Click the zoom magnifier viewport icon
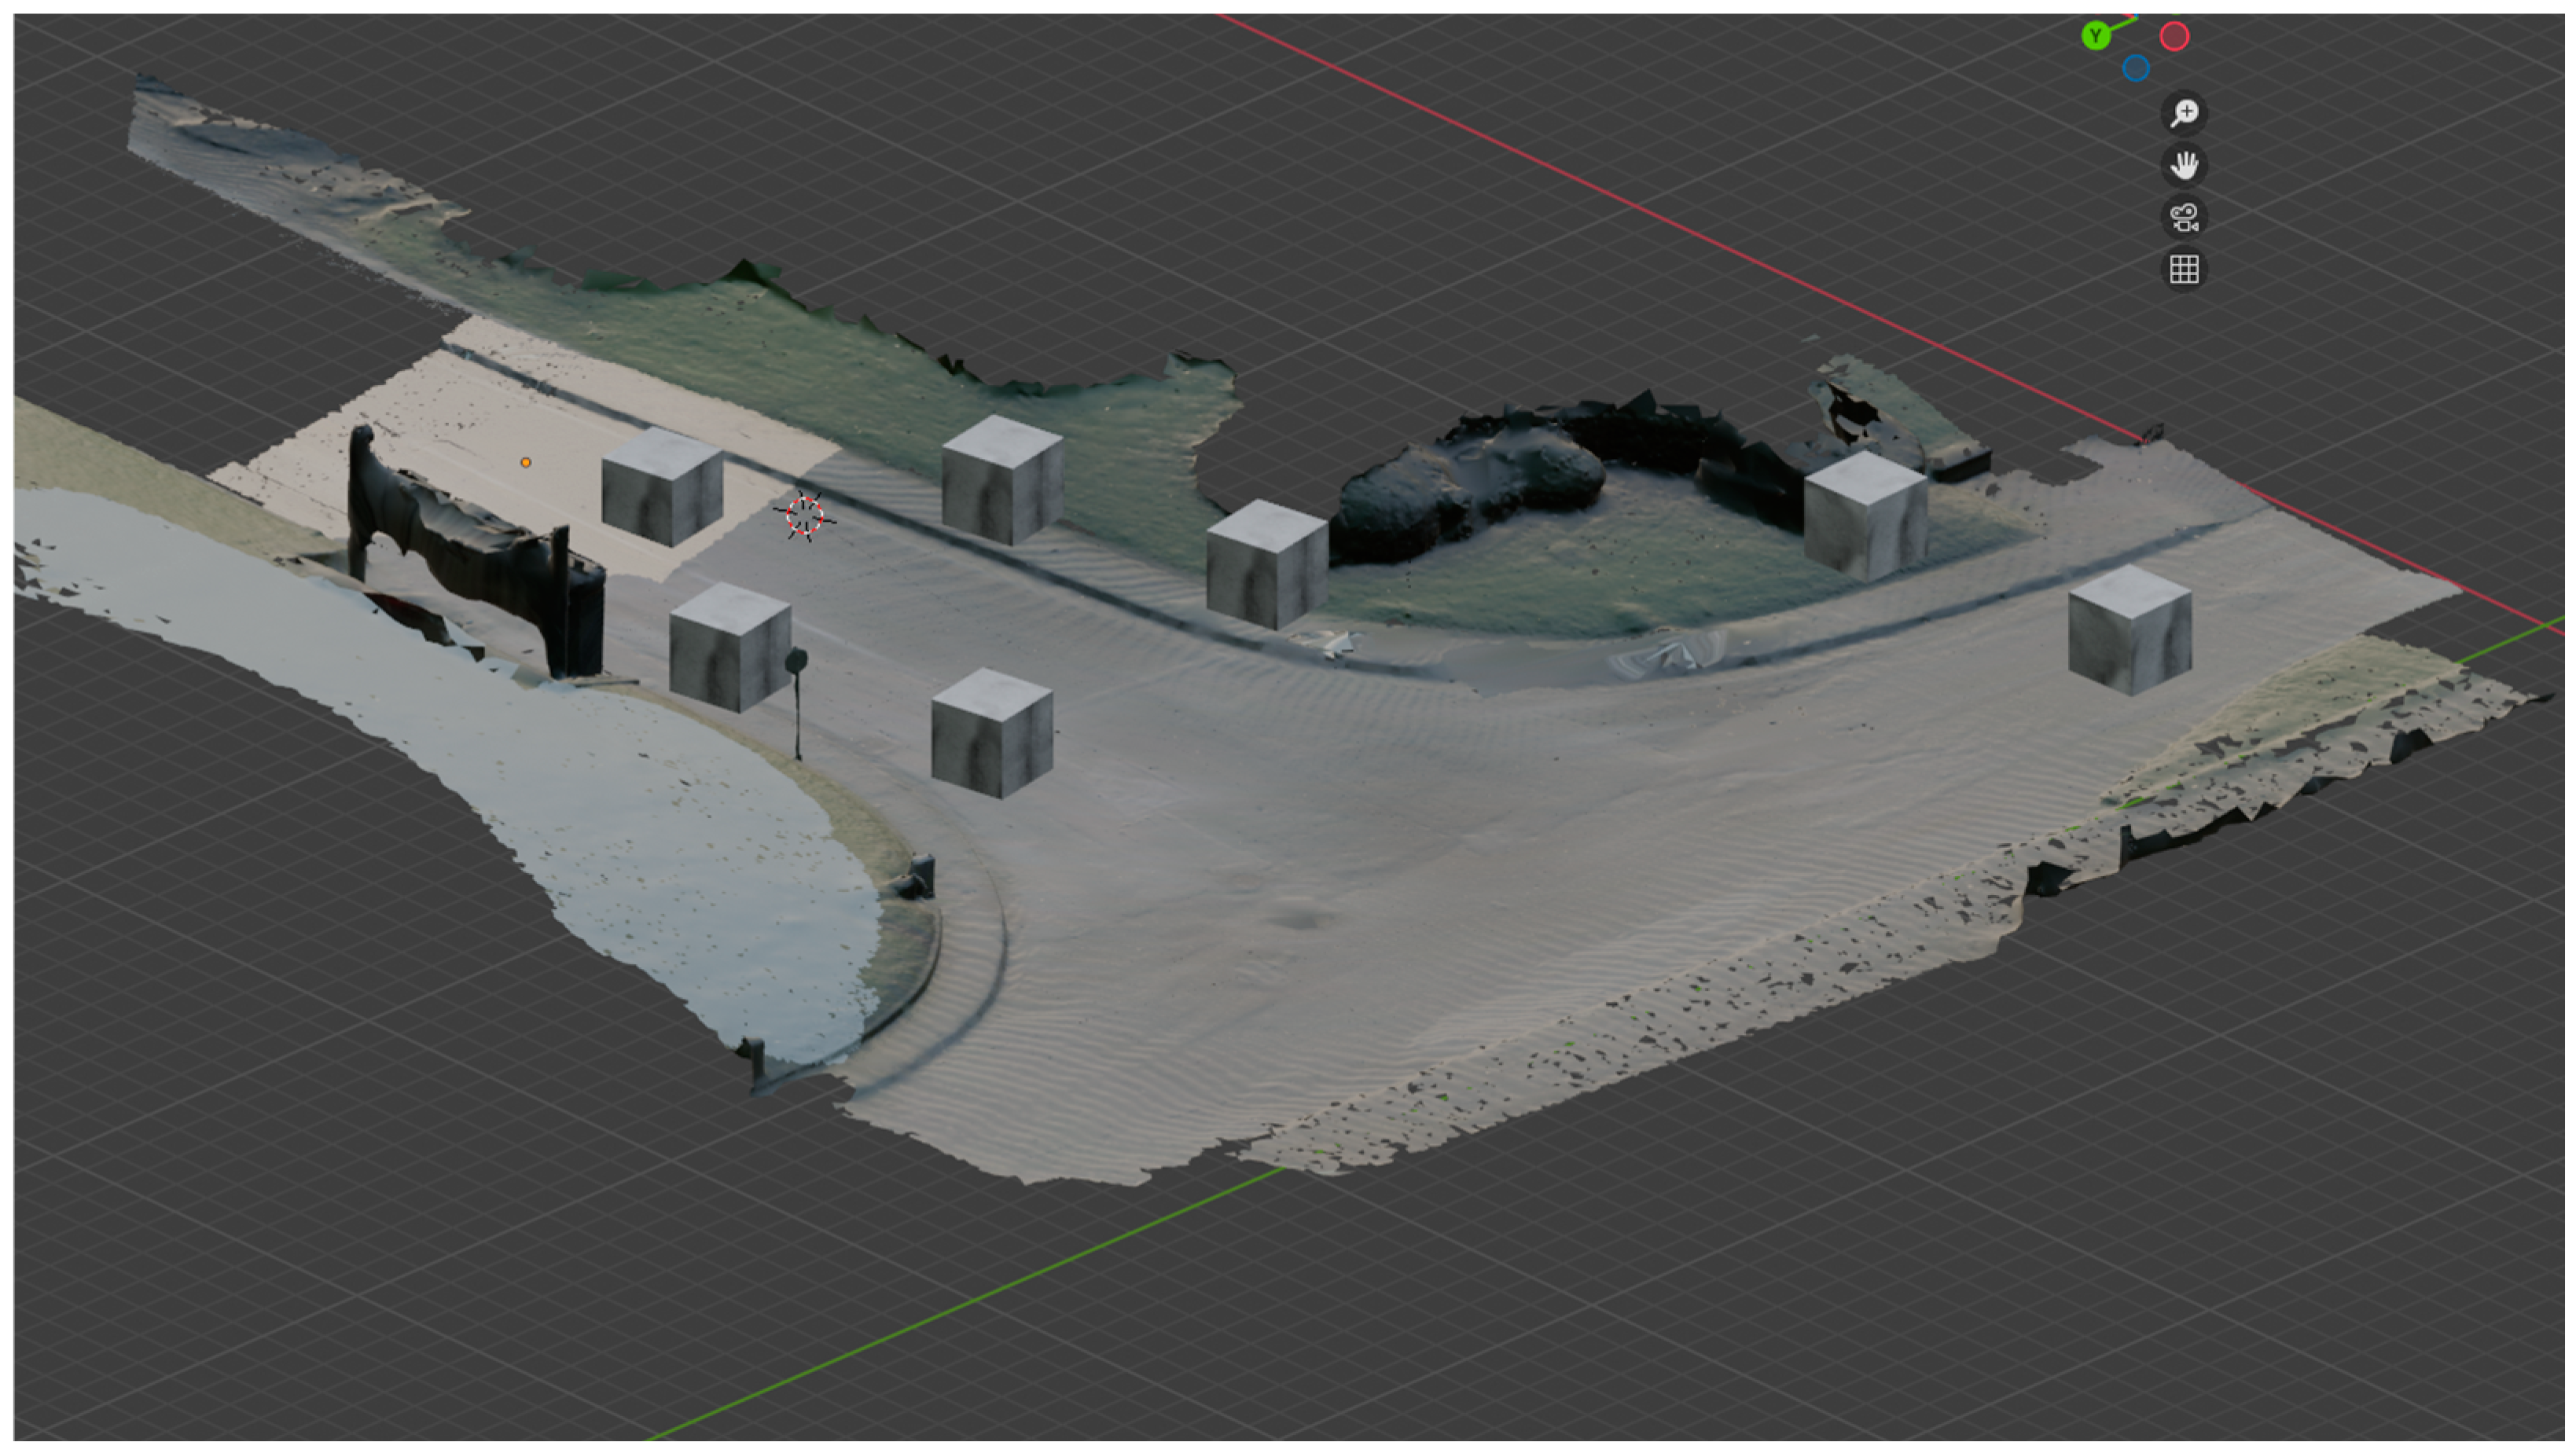This screenshot has width=2576, height=1453. pyautogui.click(x=2184, y=113)
